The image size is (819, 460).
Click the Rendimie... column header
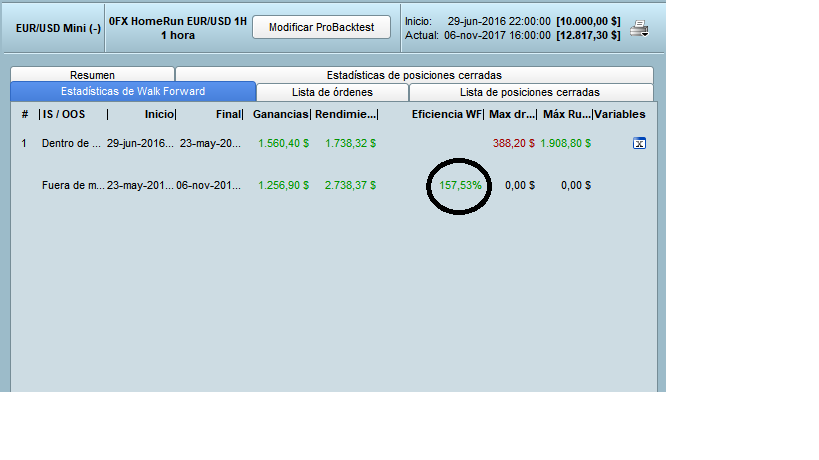[x=345, y=114]
